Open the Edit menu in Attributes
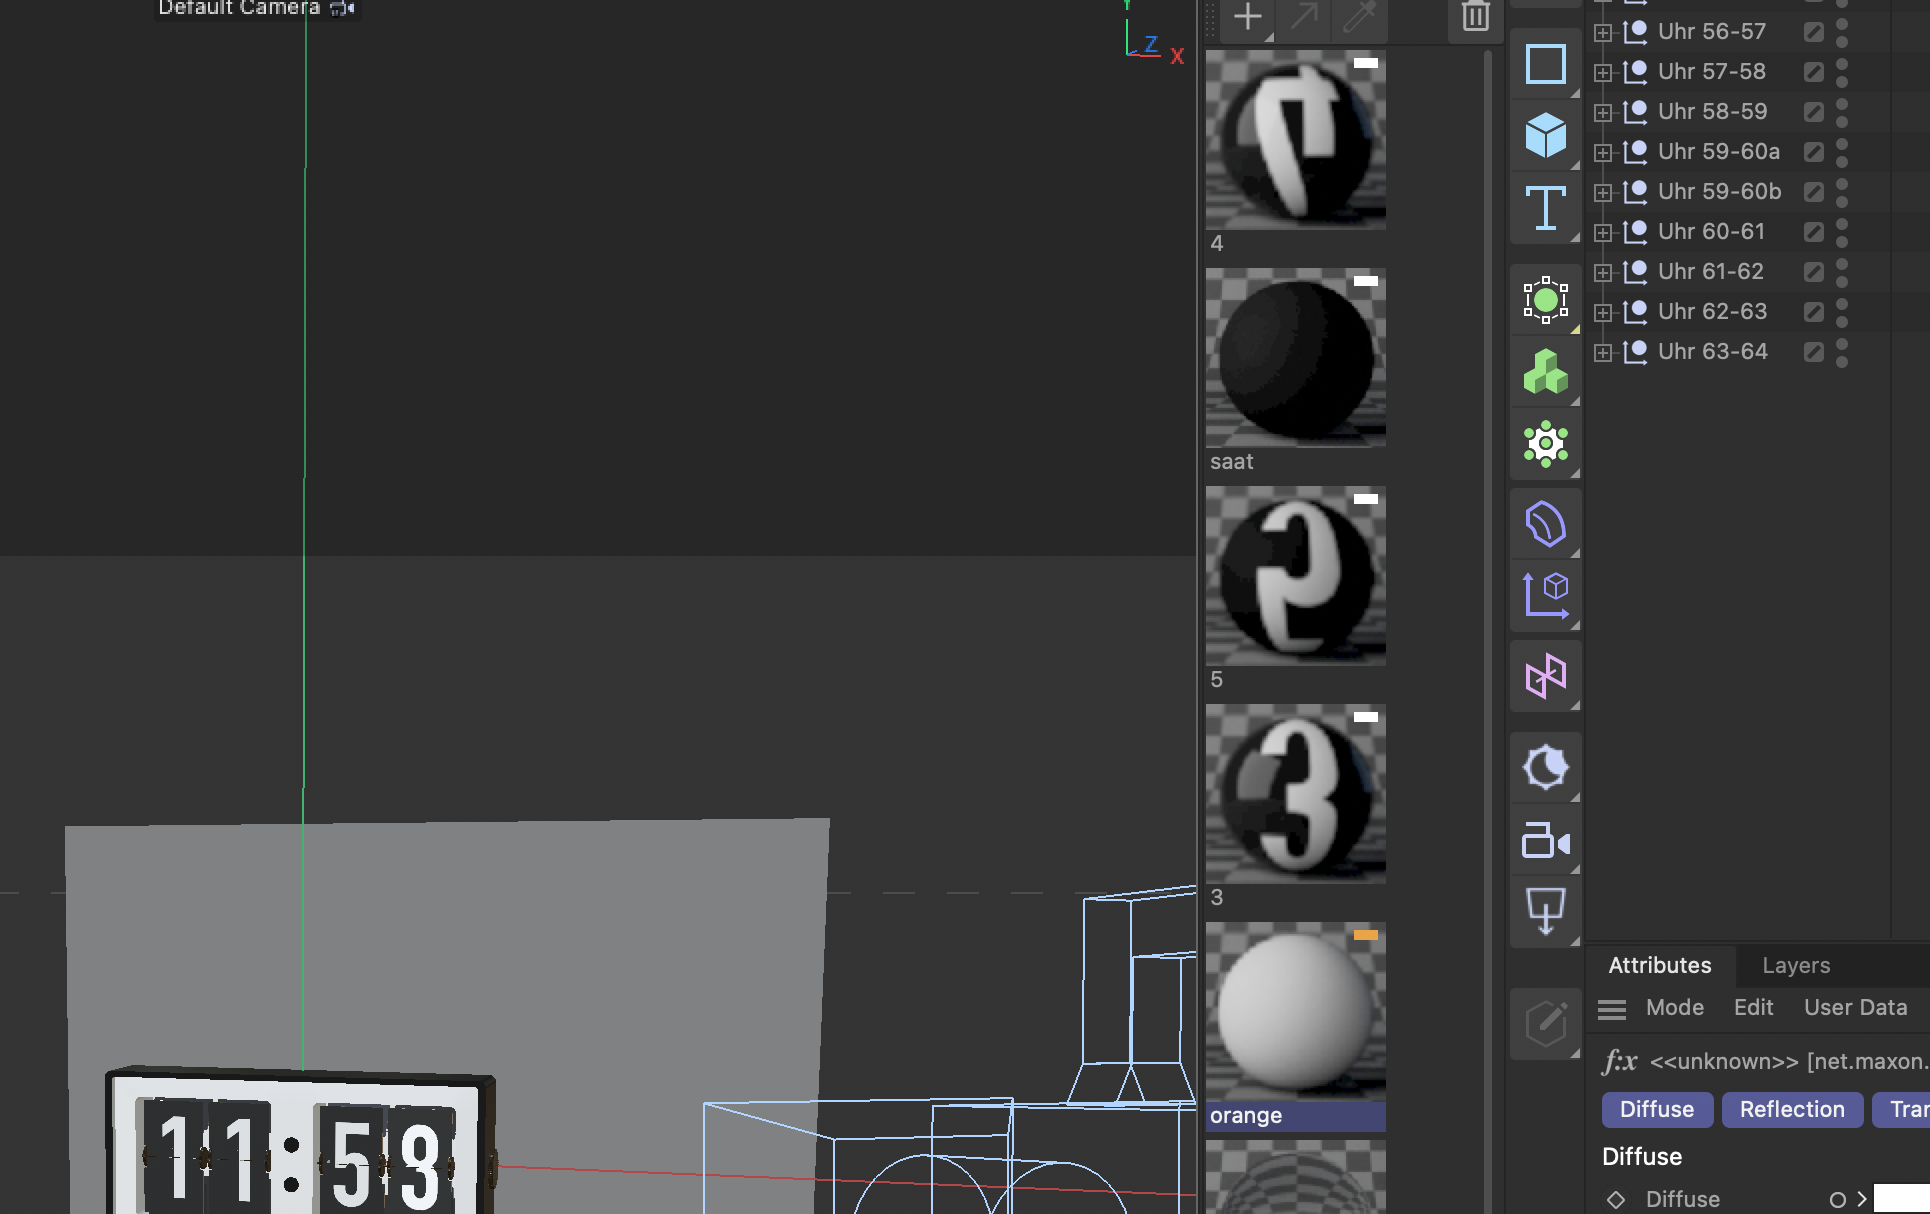Screen dimensions: 1930x1214 (x=1754, y=1008)
